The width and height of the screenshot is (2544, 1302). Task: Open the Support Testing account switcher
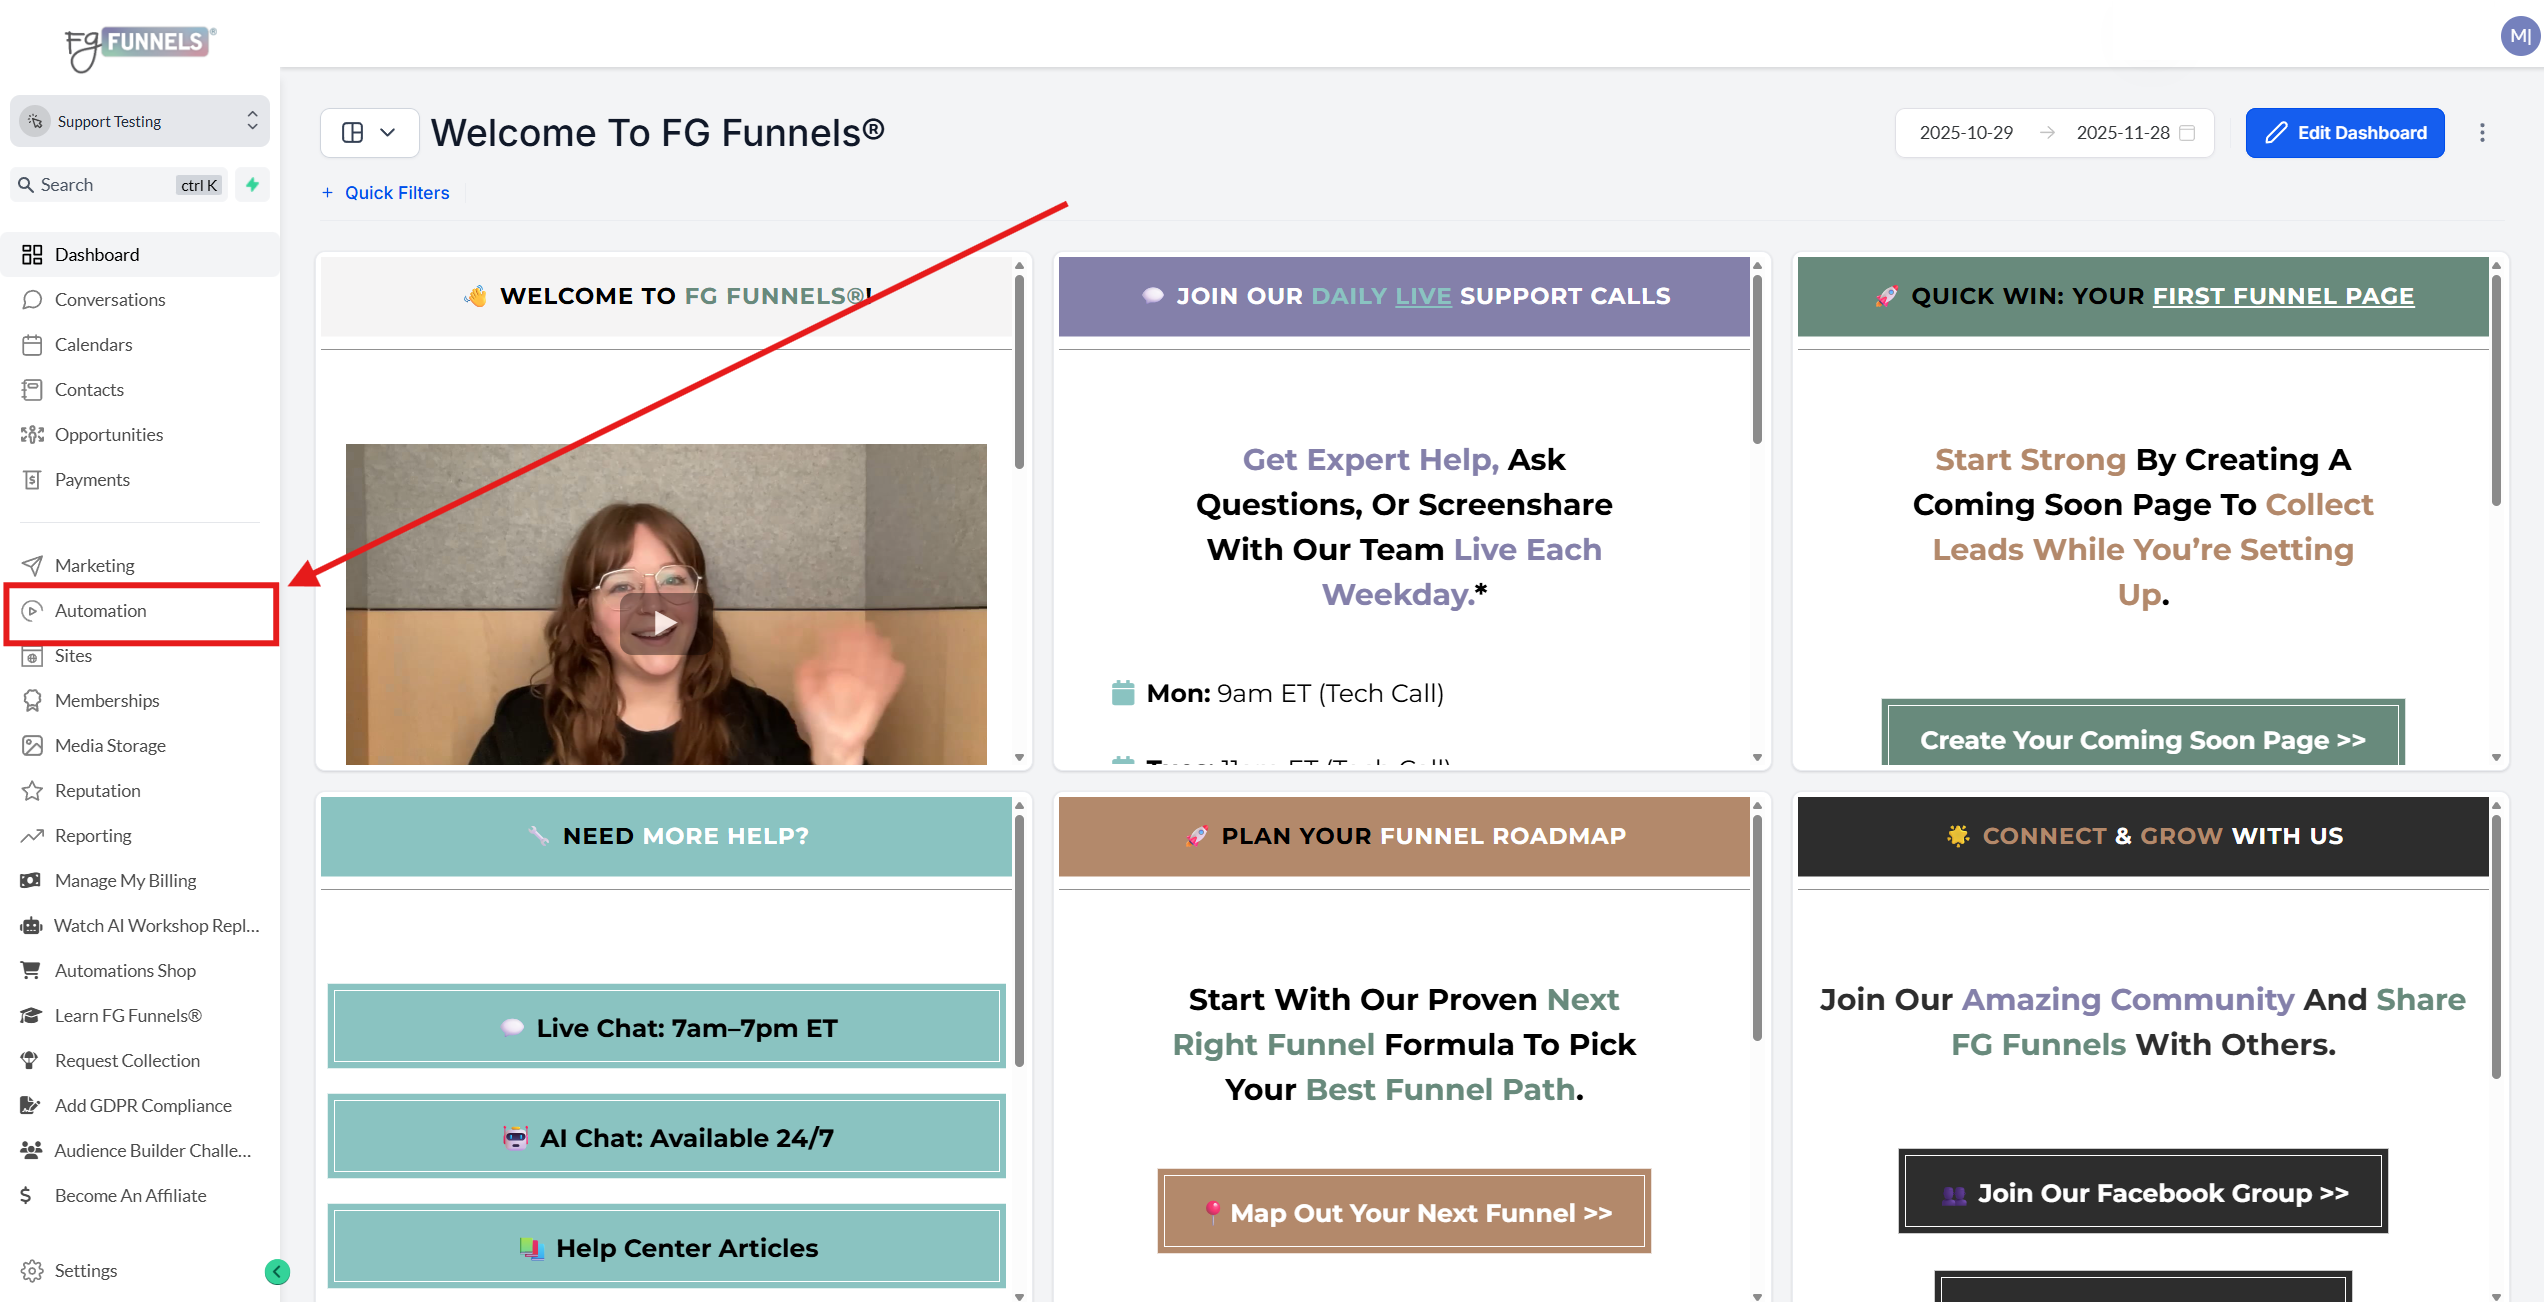[140, 121]
